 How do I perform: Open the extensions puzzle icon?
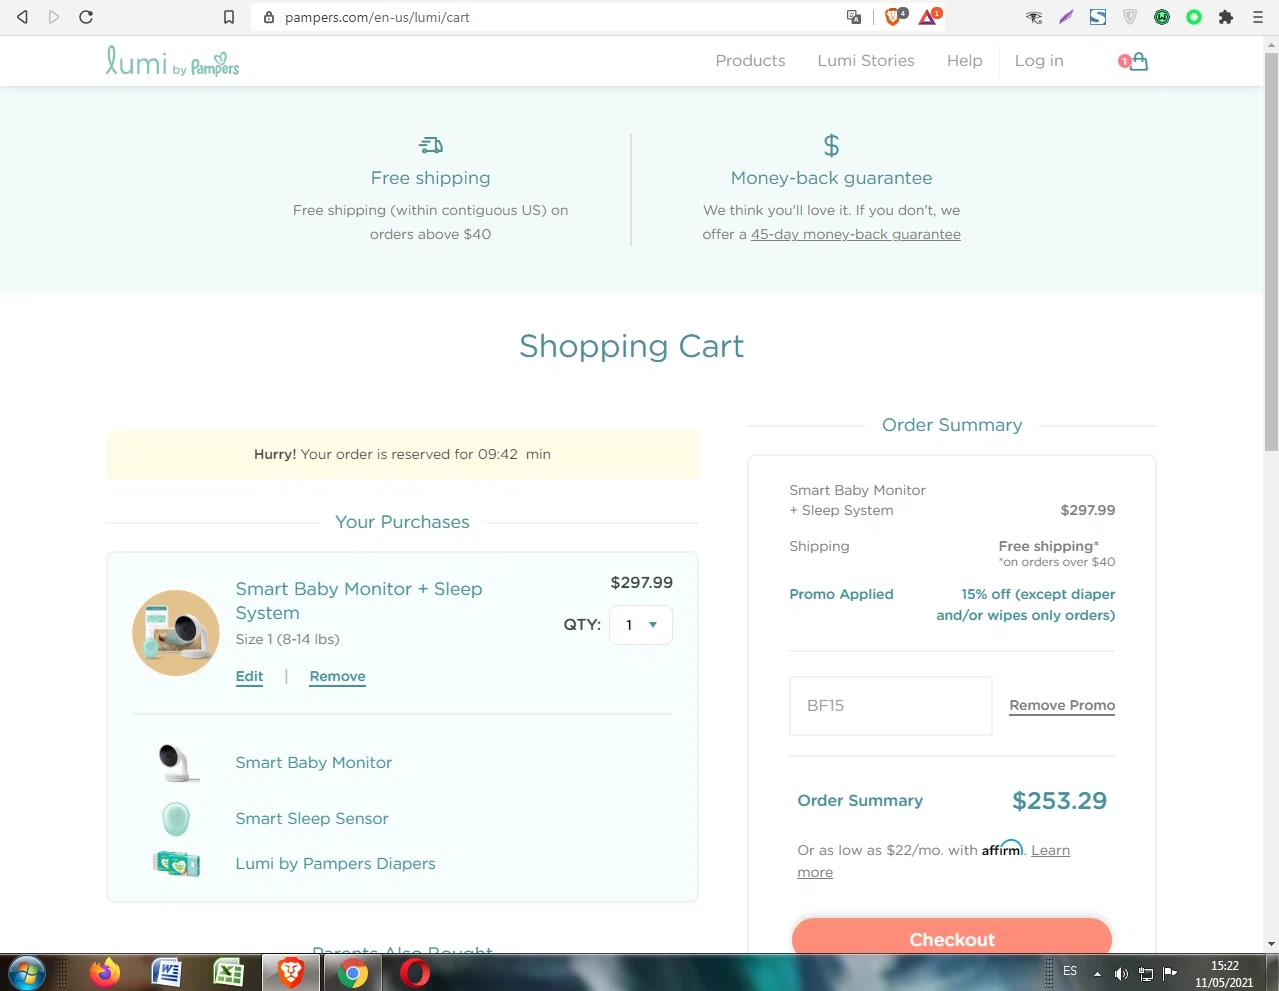tap(1226, 17)
